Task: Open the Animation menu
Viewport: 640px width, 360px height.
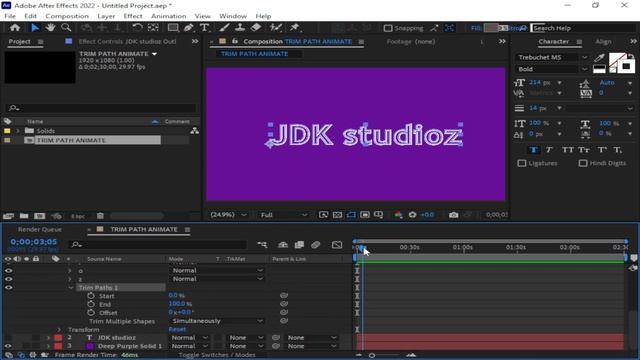Action: click(x=169, y=16)
